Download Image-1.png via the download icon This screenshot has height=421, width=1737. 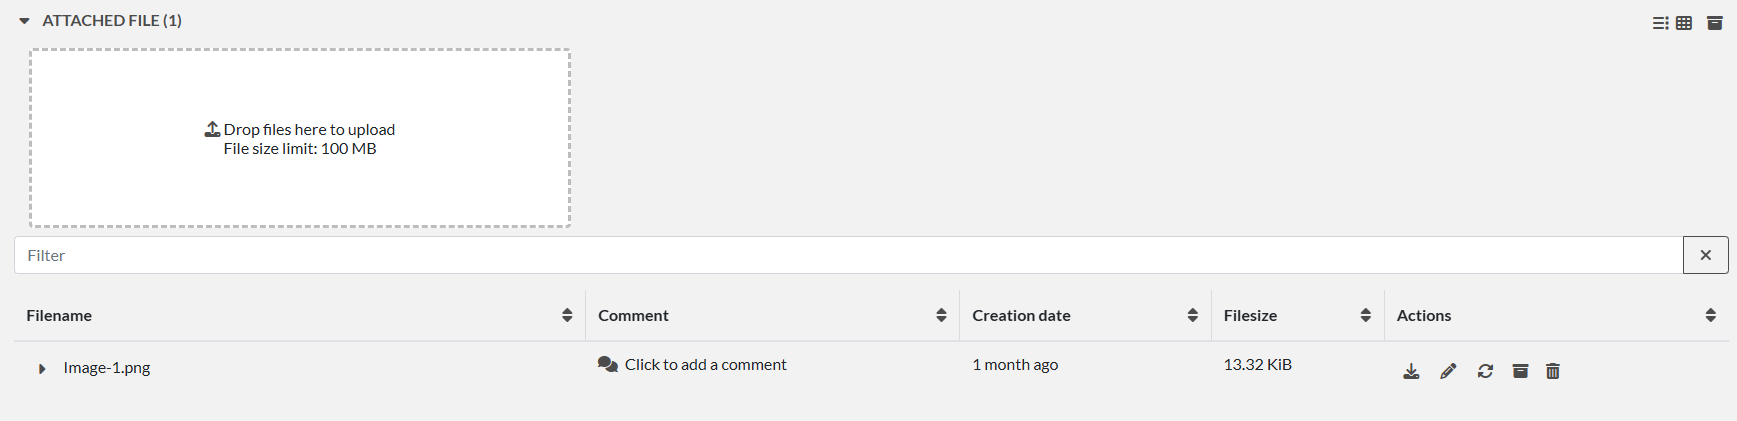pyautogui.click(x=1411, y=371)
